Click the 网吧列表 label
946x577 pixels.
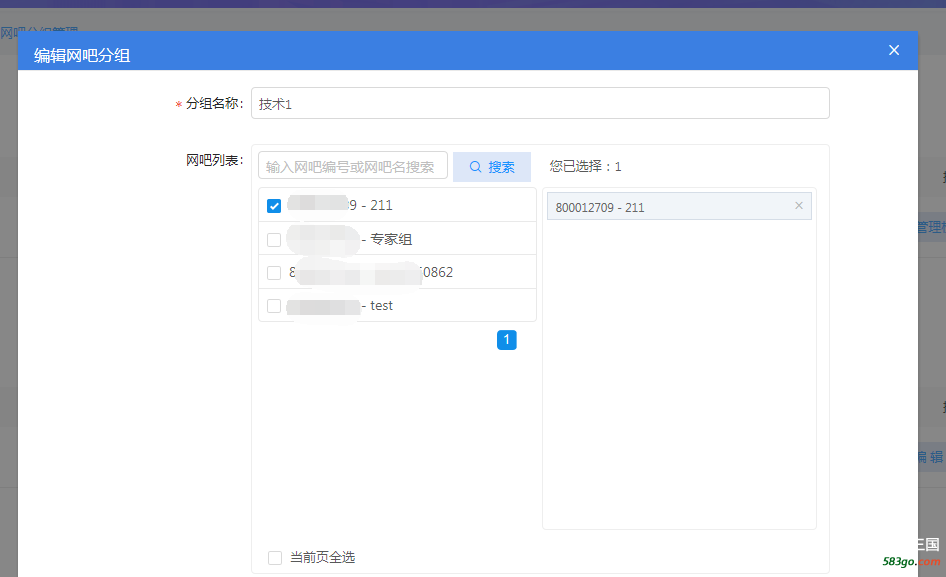[x=214, y=161]
